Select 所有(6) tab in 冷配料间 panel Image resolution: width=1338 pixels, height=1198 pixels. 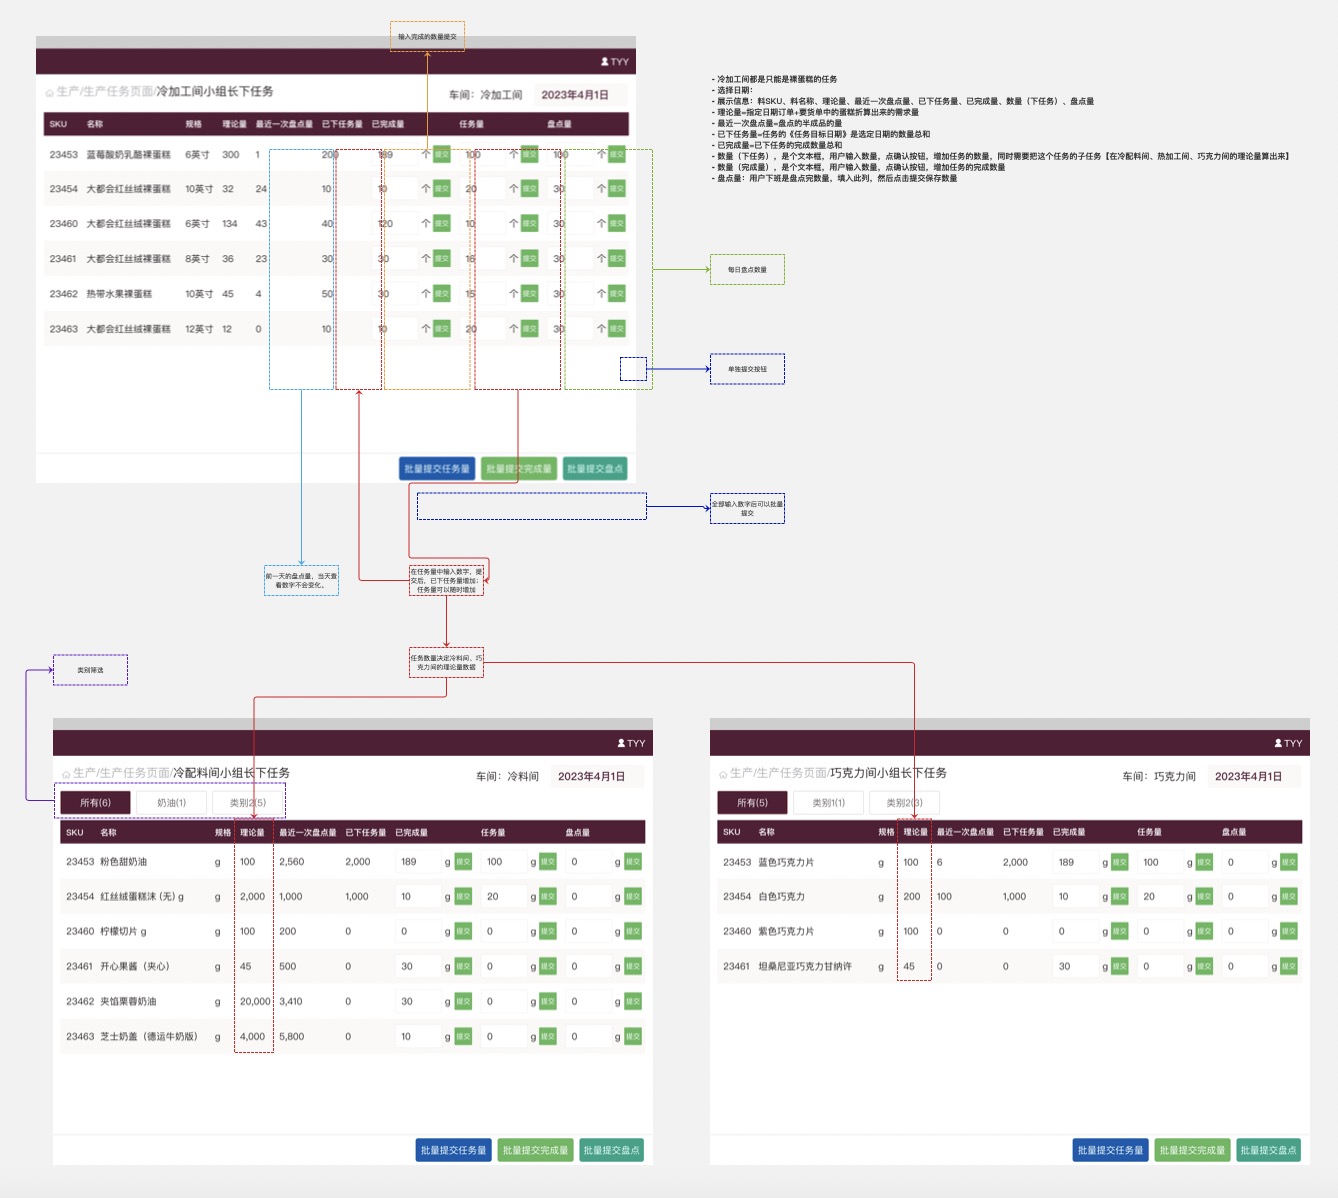point(95,802)
